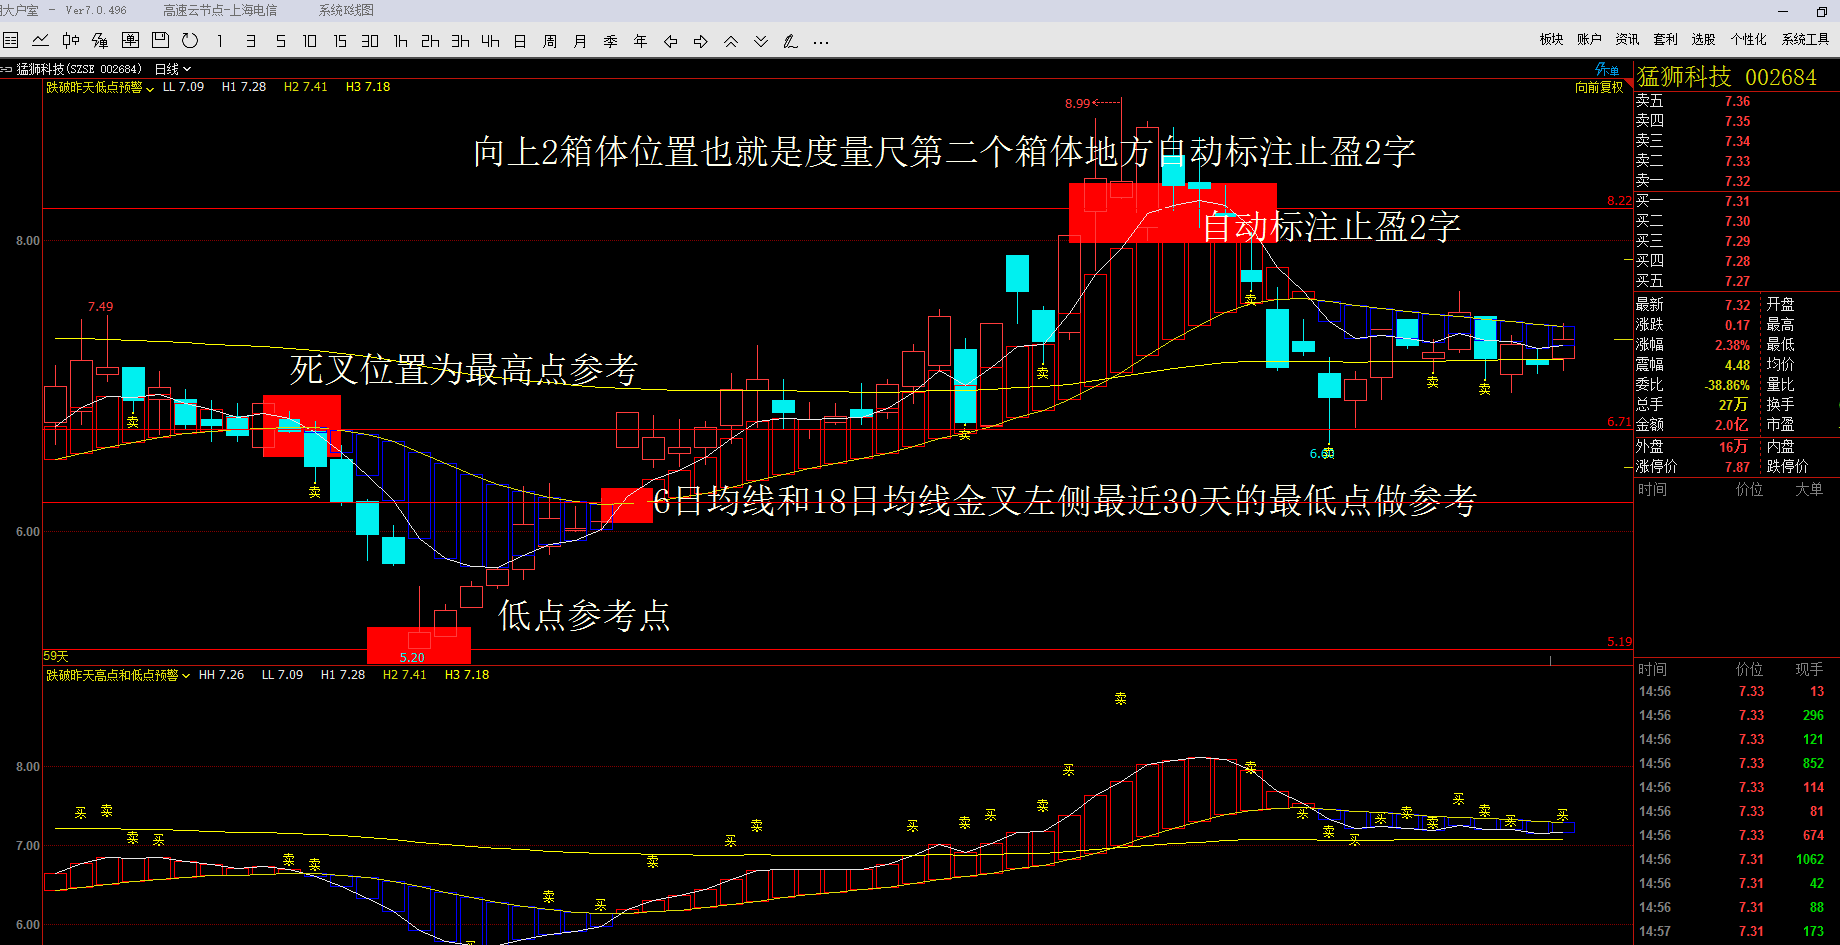Click the 大单 column header
The height and width of the screenshot is (945, 1840).
pyautogui.click(x=1809, y=489)
